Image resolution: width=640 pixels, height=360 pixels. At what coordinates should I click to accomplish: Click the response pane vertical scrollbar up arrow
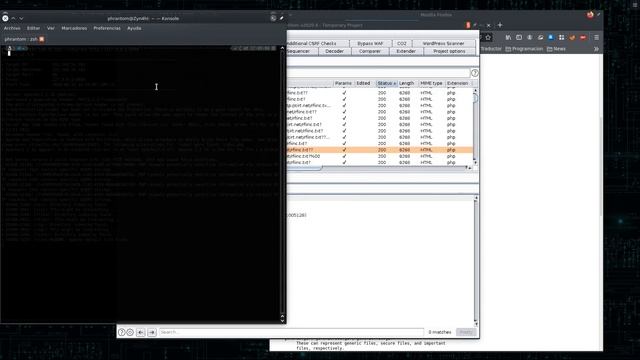[476, 198]
